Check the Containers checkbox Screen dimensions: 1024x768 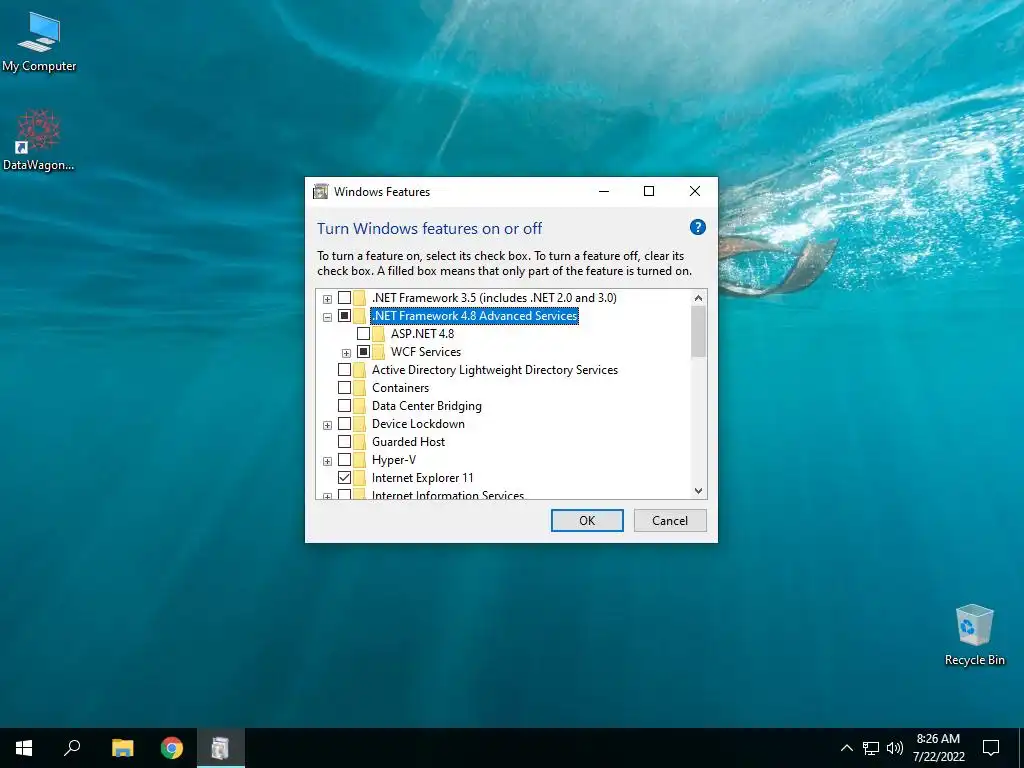344,388
